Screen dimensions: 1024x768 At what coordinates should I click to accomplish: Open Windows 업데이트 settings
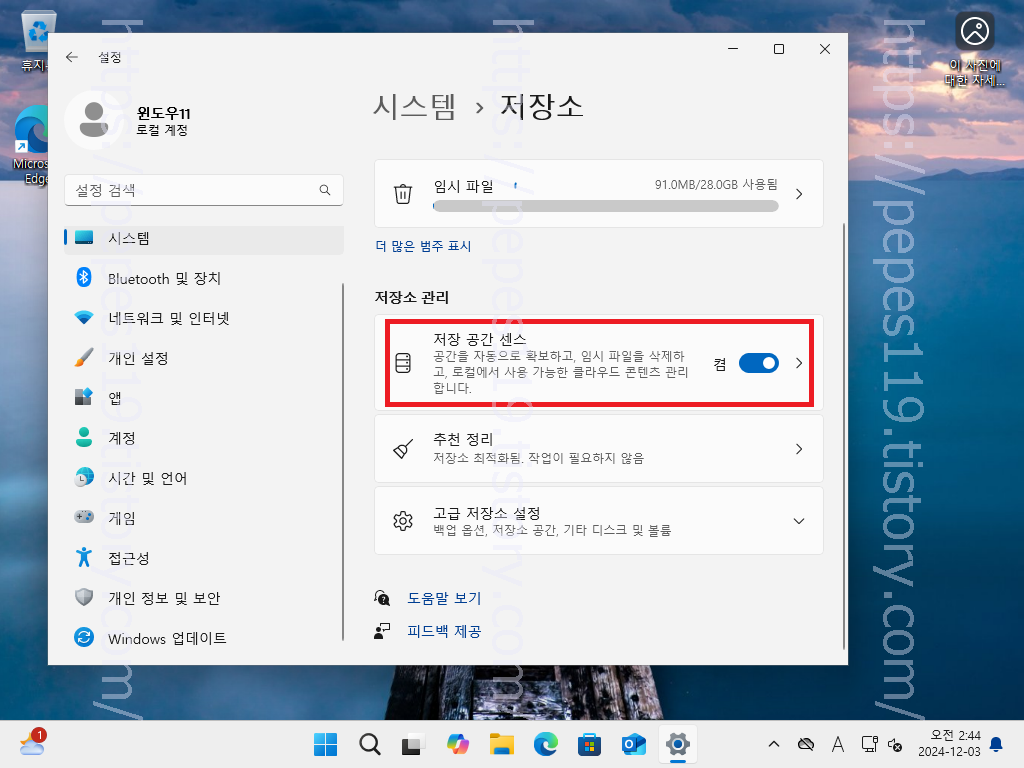click(204, 638)
